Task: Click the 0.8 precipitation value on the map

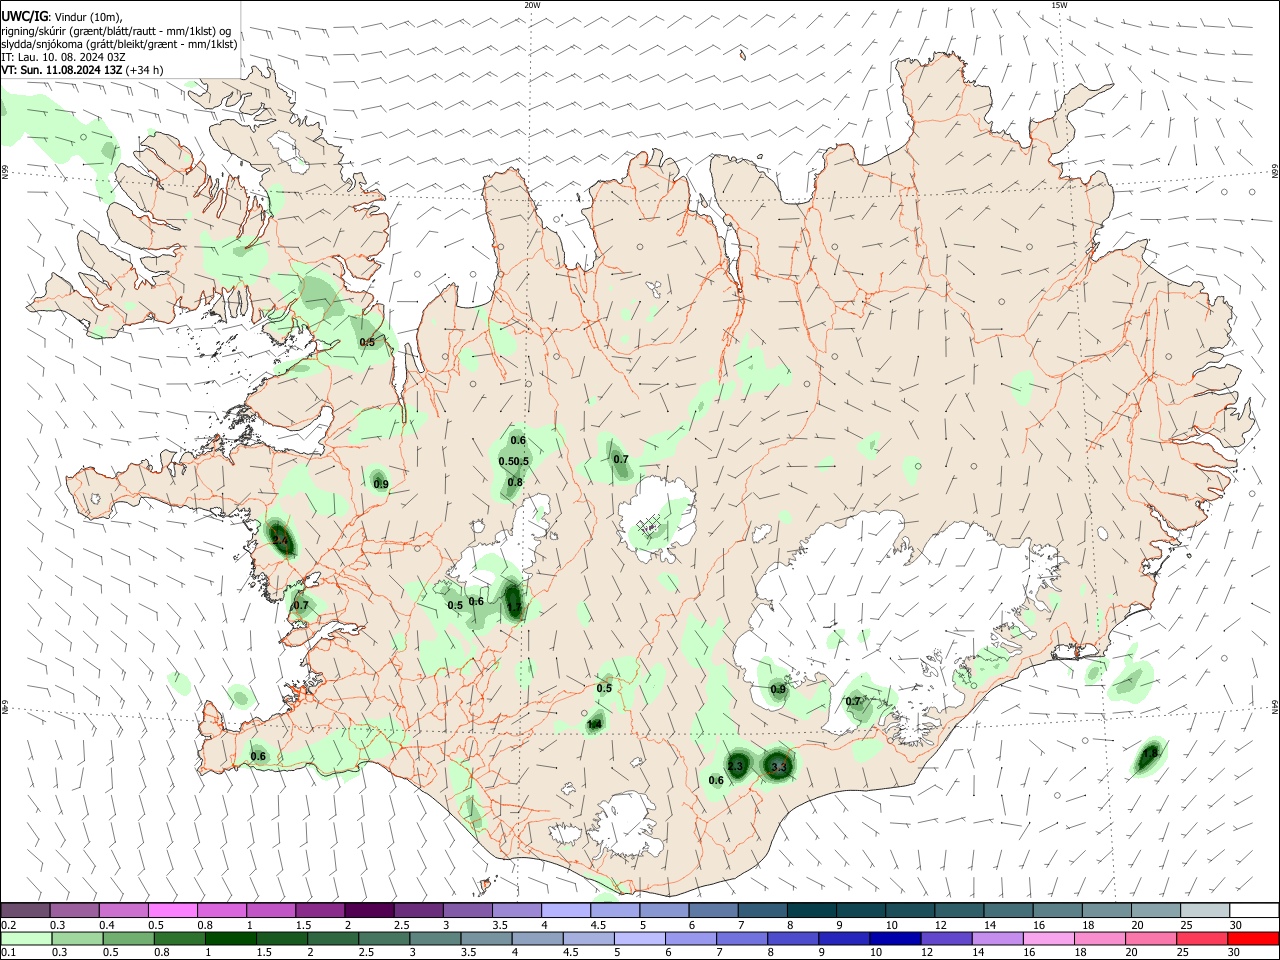Action: pos(515,482)
